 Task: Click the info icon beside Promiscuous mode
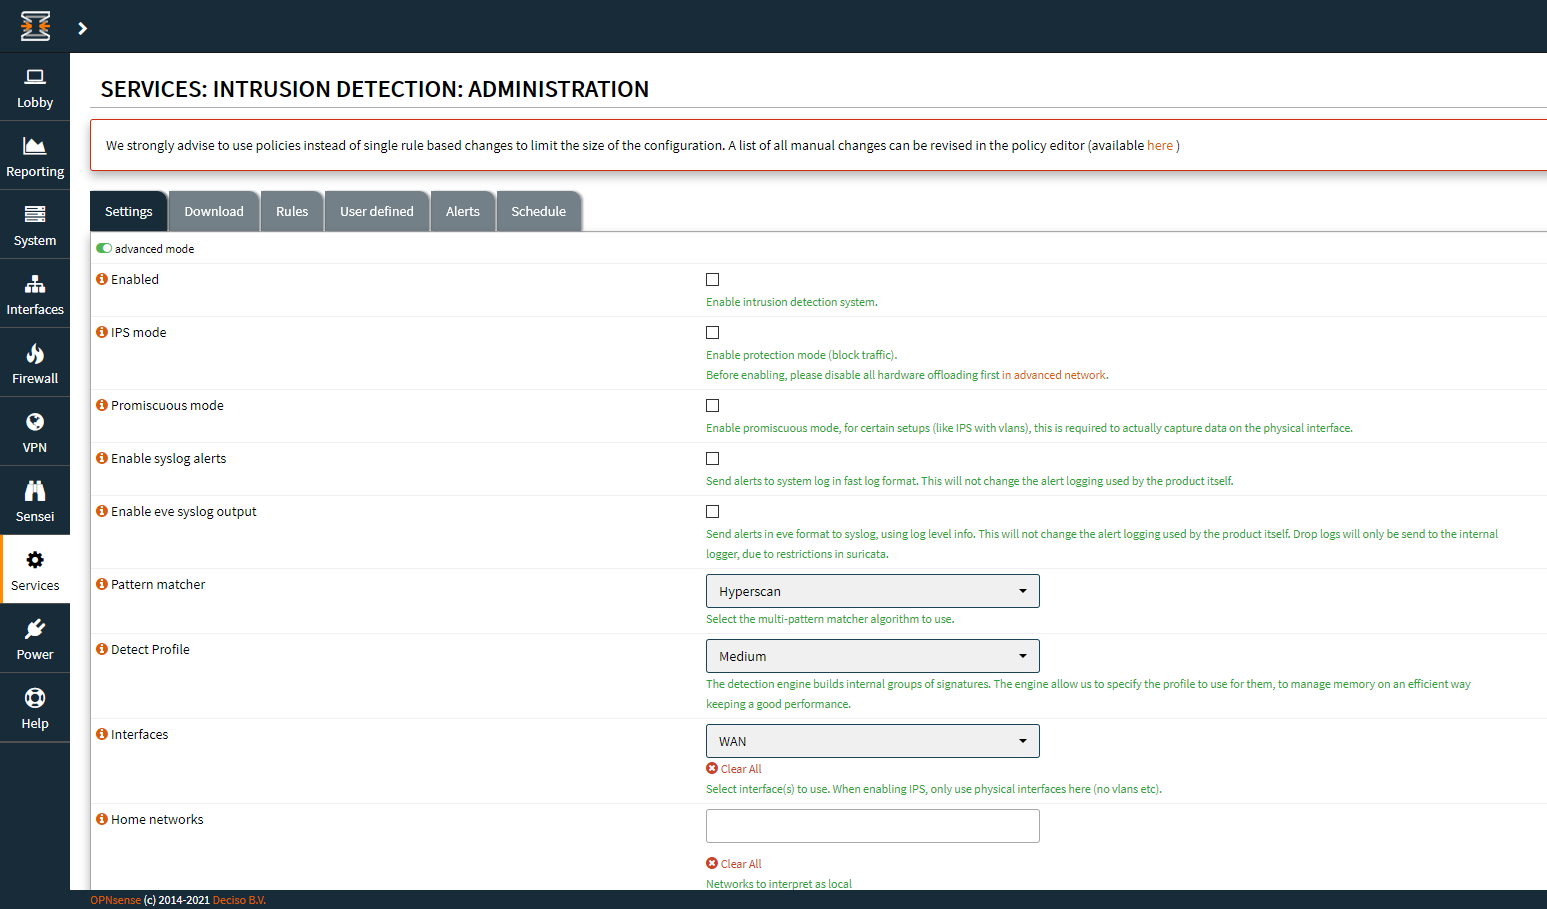tap(102, 405)
